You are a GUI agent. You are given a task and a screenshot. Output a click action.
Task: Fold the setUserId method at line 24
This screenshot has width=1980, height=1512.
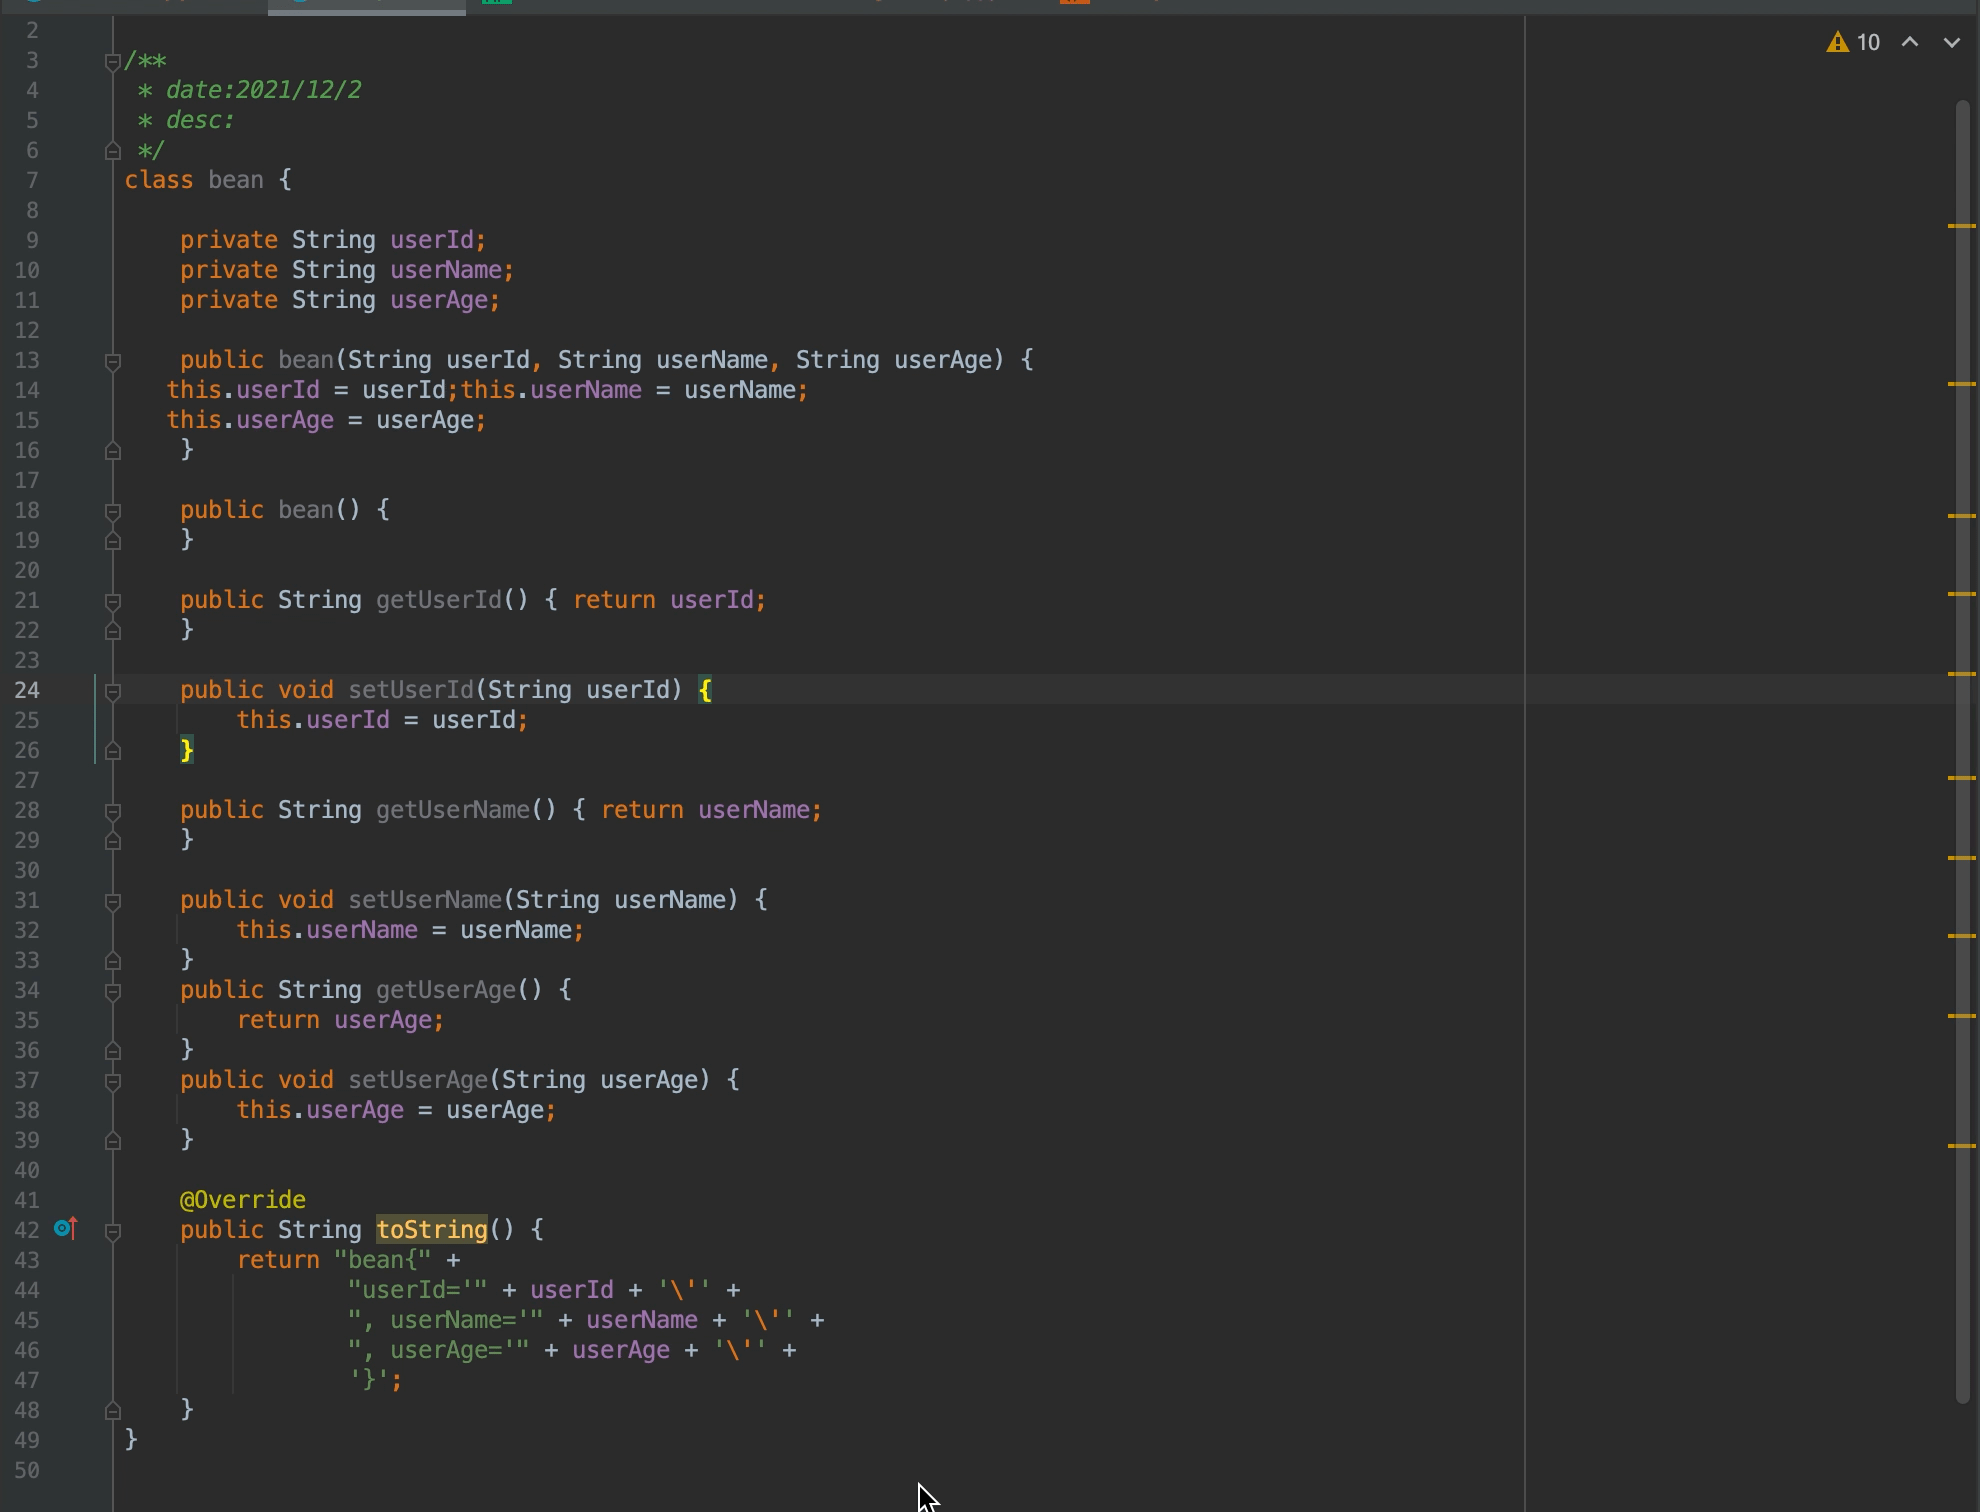113,691
